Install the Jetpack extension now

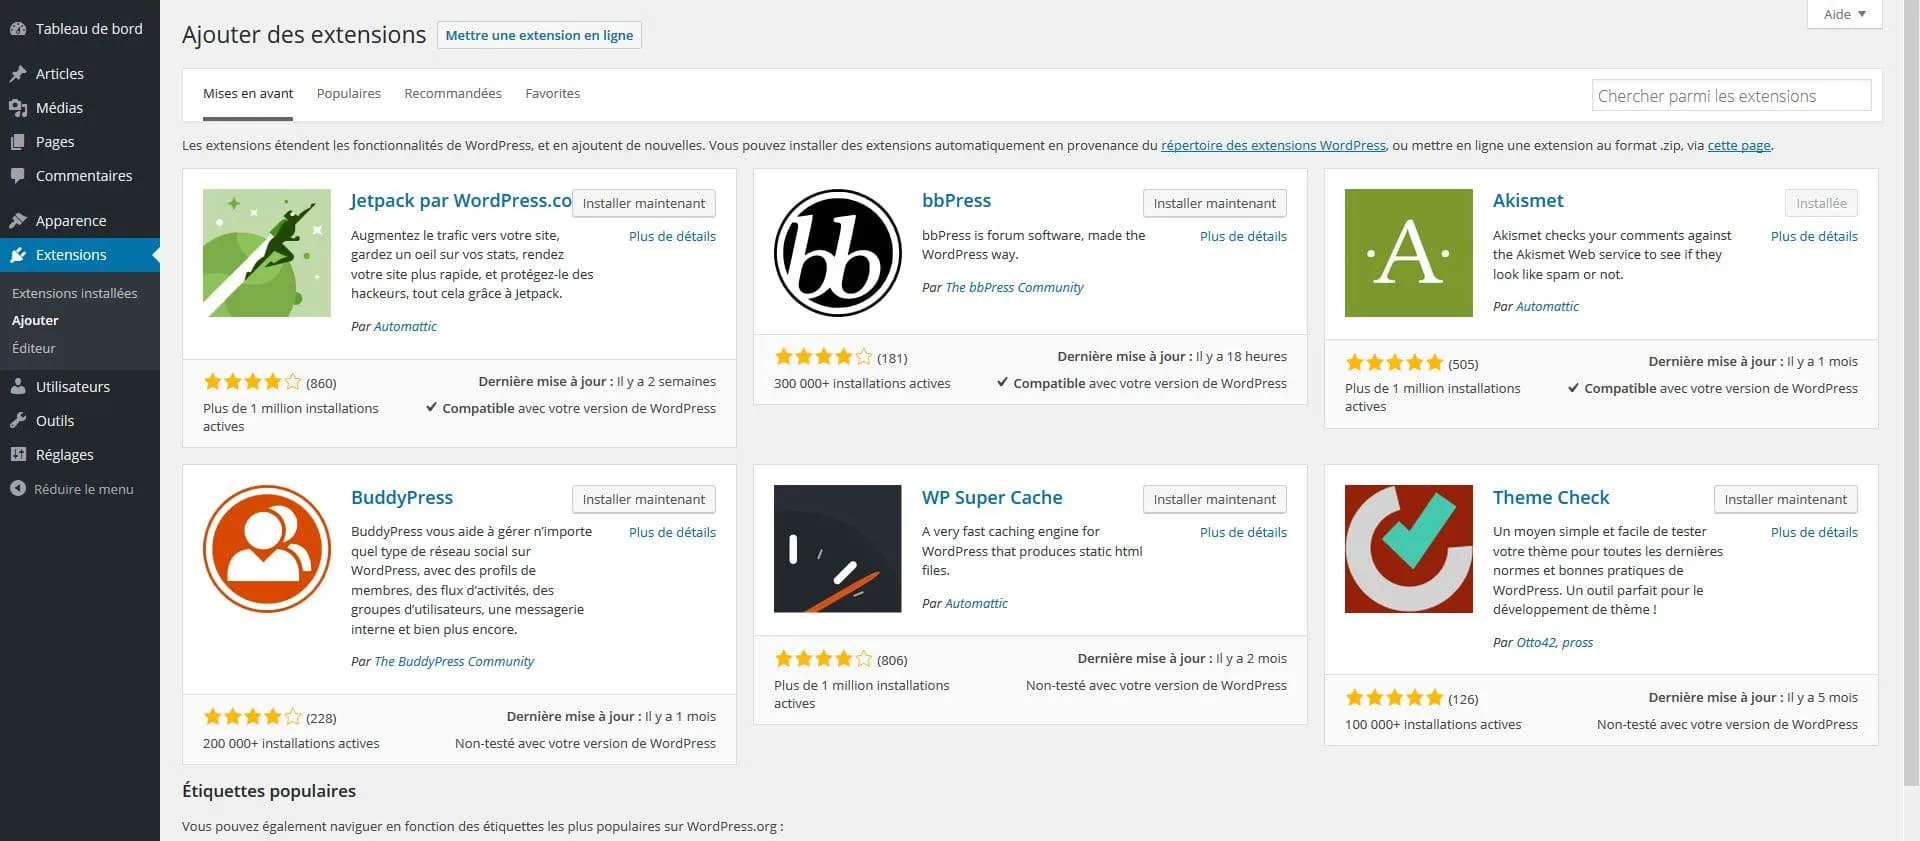[x=644, y=203]
